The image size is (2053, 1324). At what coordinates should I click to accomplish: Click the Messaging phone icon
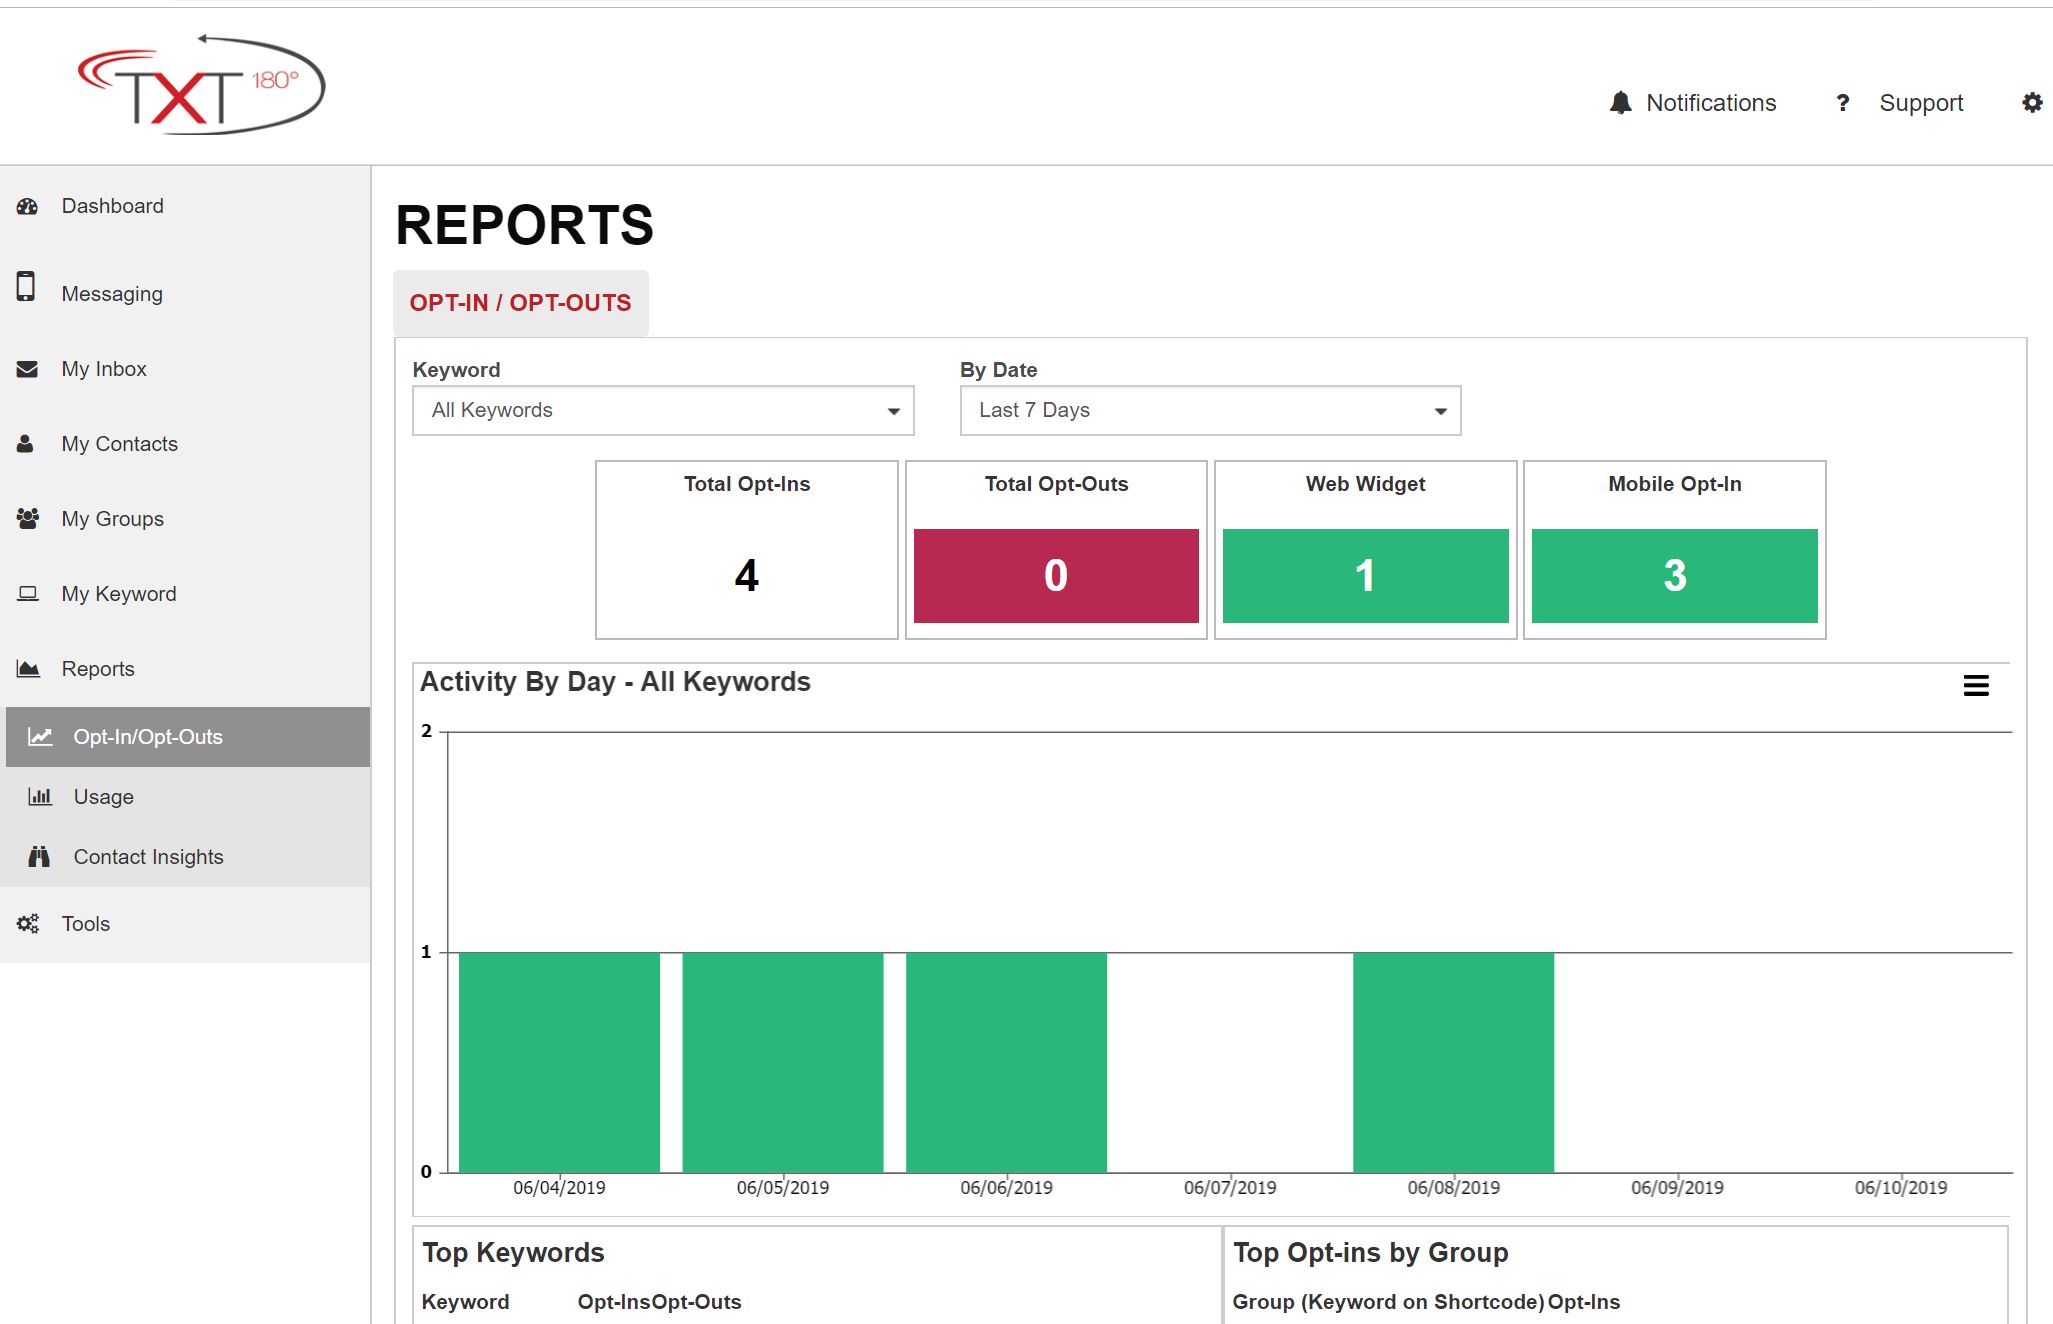click(x=26, y=287)
